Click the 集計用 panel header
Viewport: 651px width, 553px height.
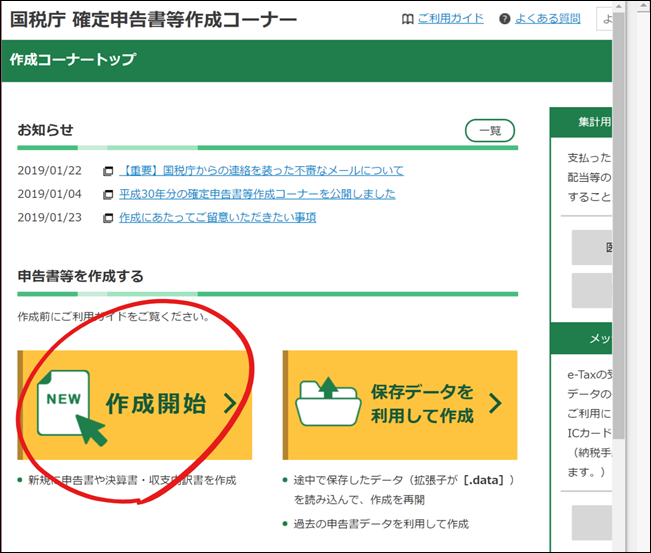pyautogui.click(x=581, y=122)
